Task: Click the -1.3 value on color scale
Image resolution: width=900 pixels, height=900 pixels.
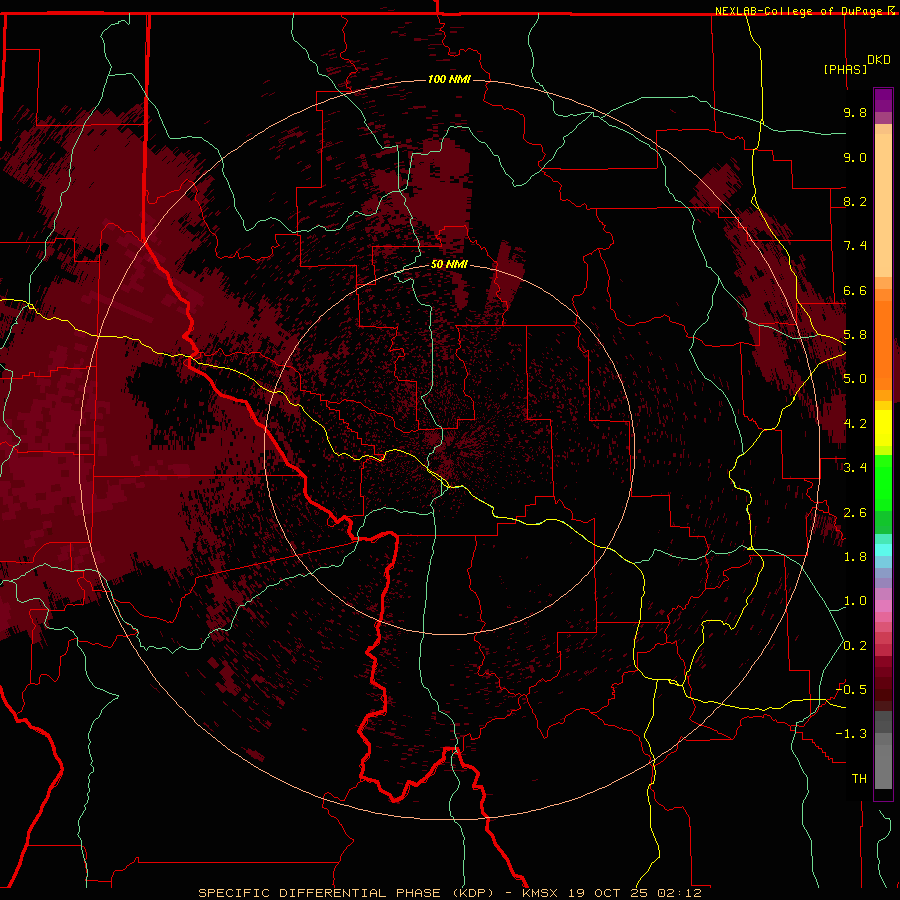Action: point(852,734)
